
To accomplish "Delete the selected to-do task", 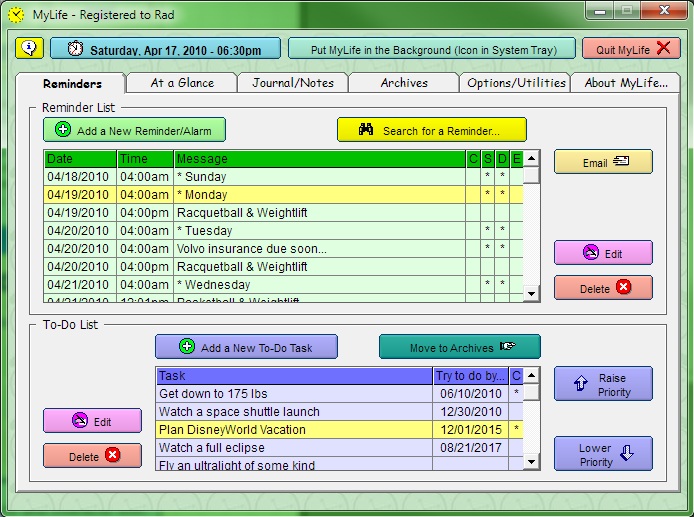I will point(92,456).
